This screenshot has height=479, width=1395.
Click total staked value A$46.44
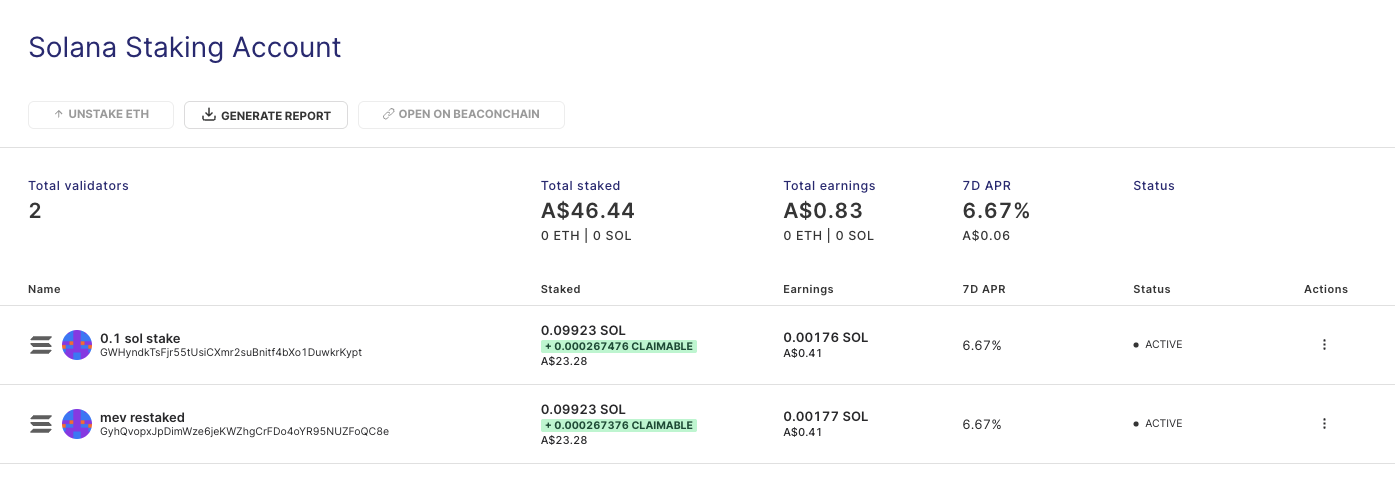click(x=588, y=211)
